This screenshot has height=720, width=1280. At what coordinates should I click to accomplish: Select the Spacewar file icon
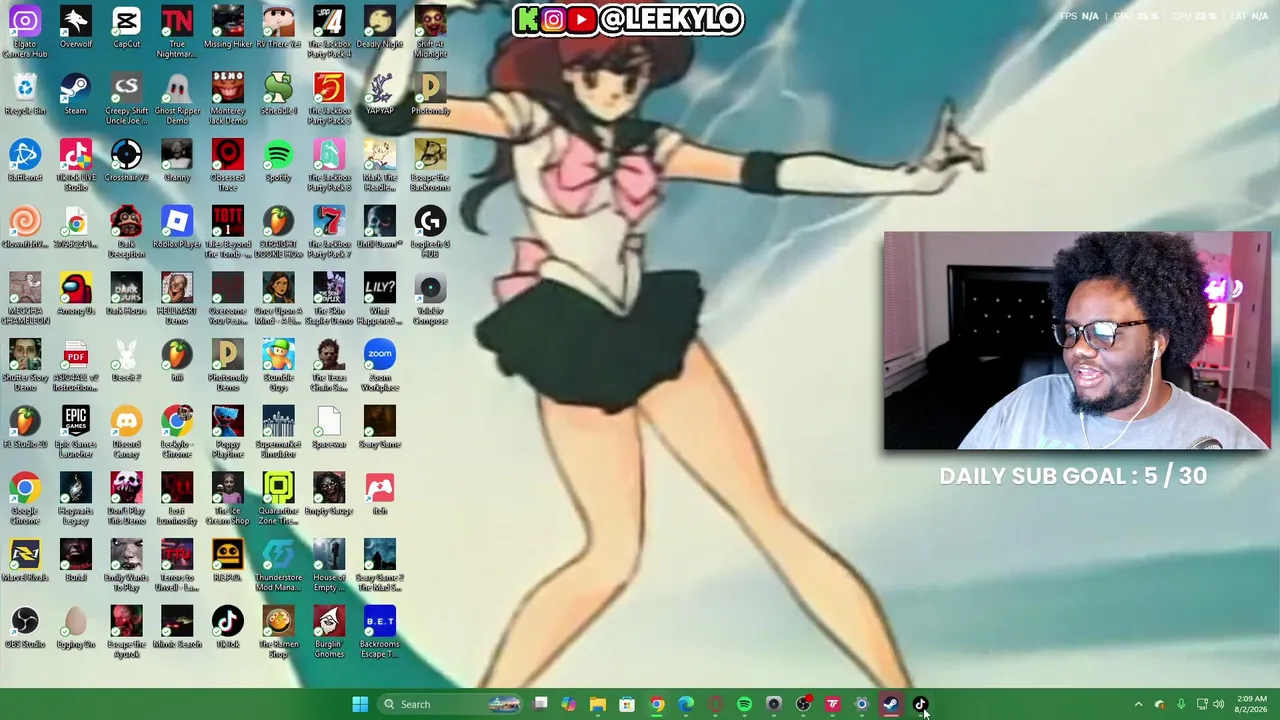[329, 428]
